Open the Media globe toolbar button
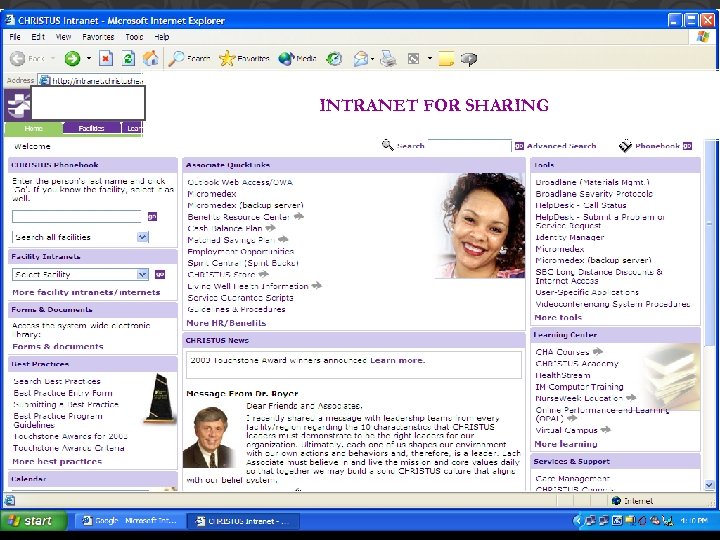Viewport: 720px width, 540px height. (x=297, y=58)
